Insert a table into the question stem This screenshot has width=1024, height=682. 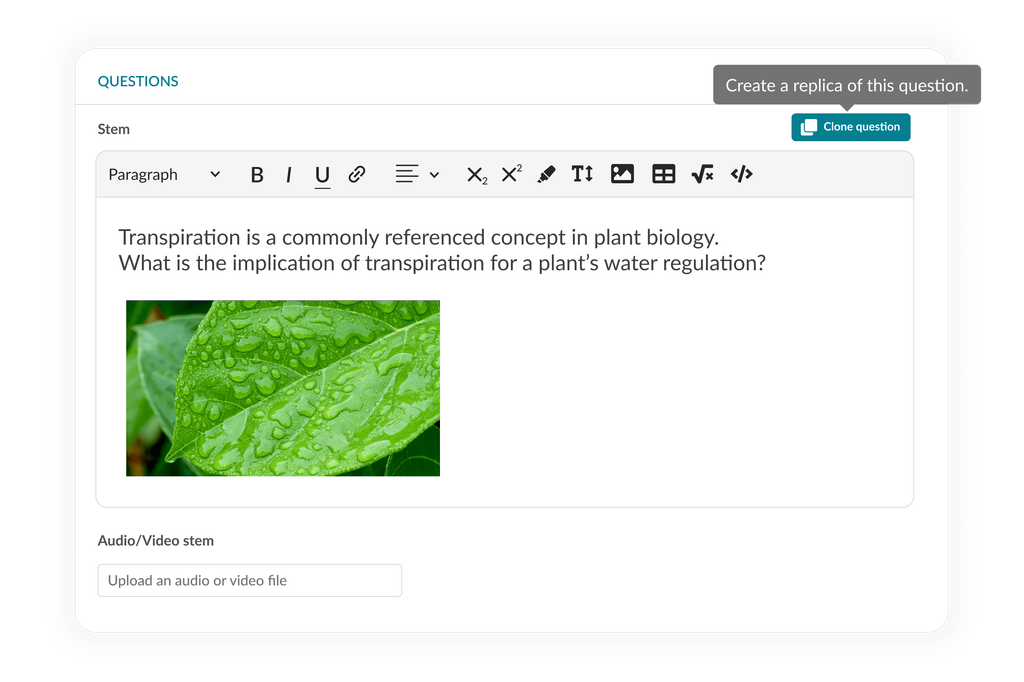pyautogui.click(x=663, y=174)
